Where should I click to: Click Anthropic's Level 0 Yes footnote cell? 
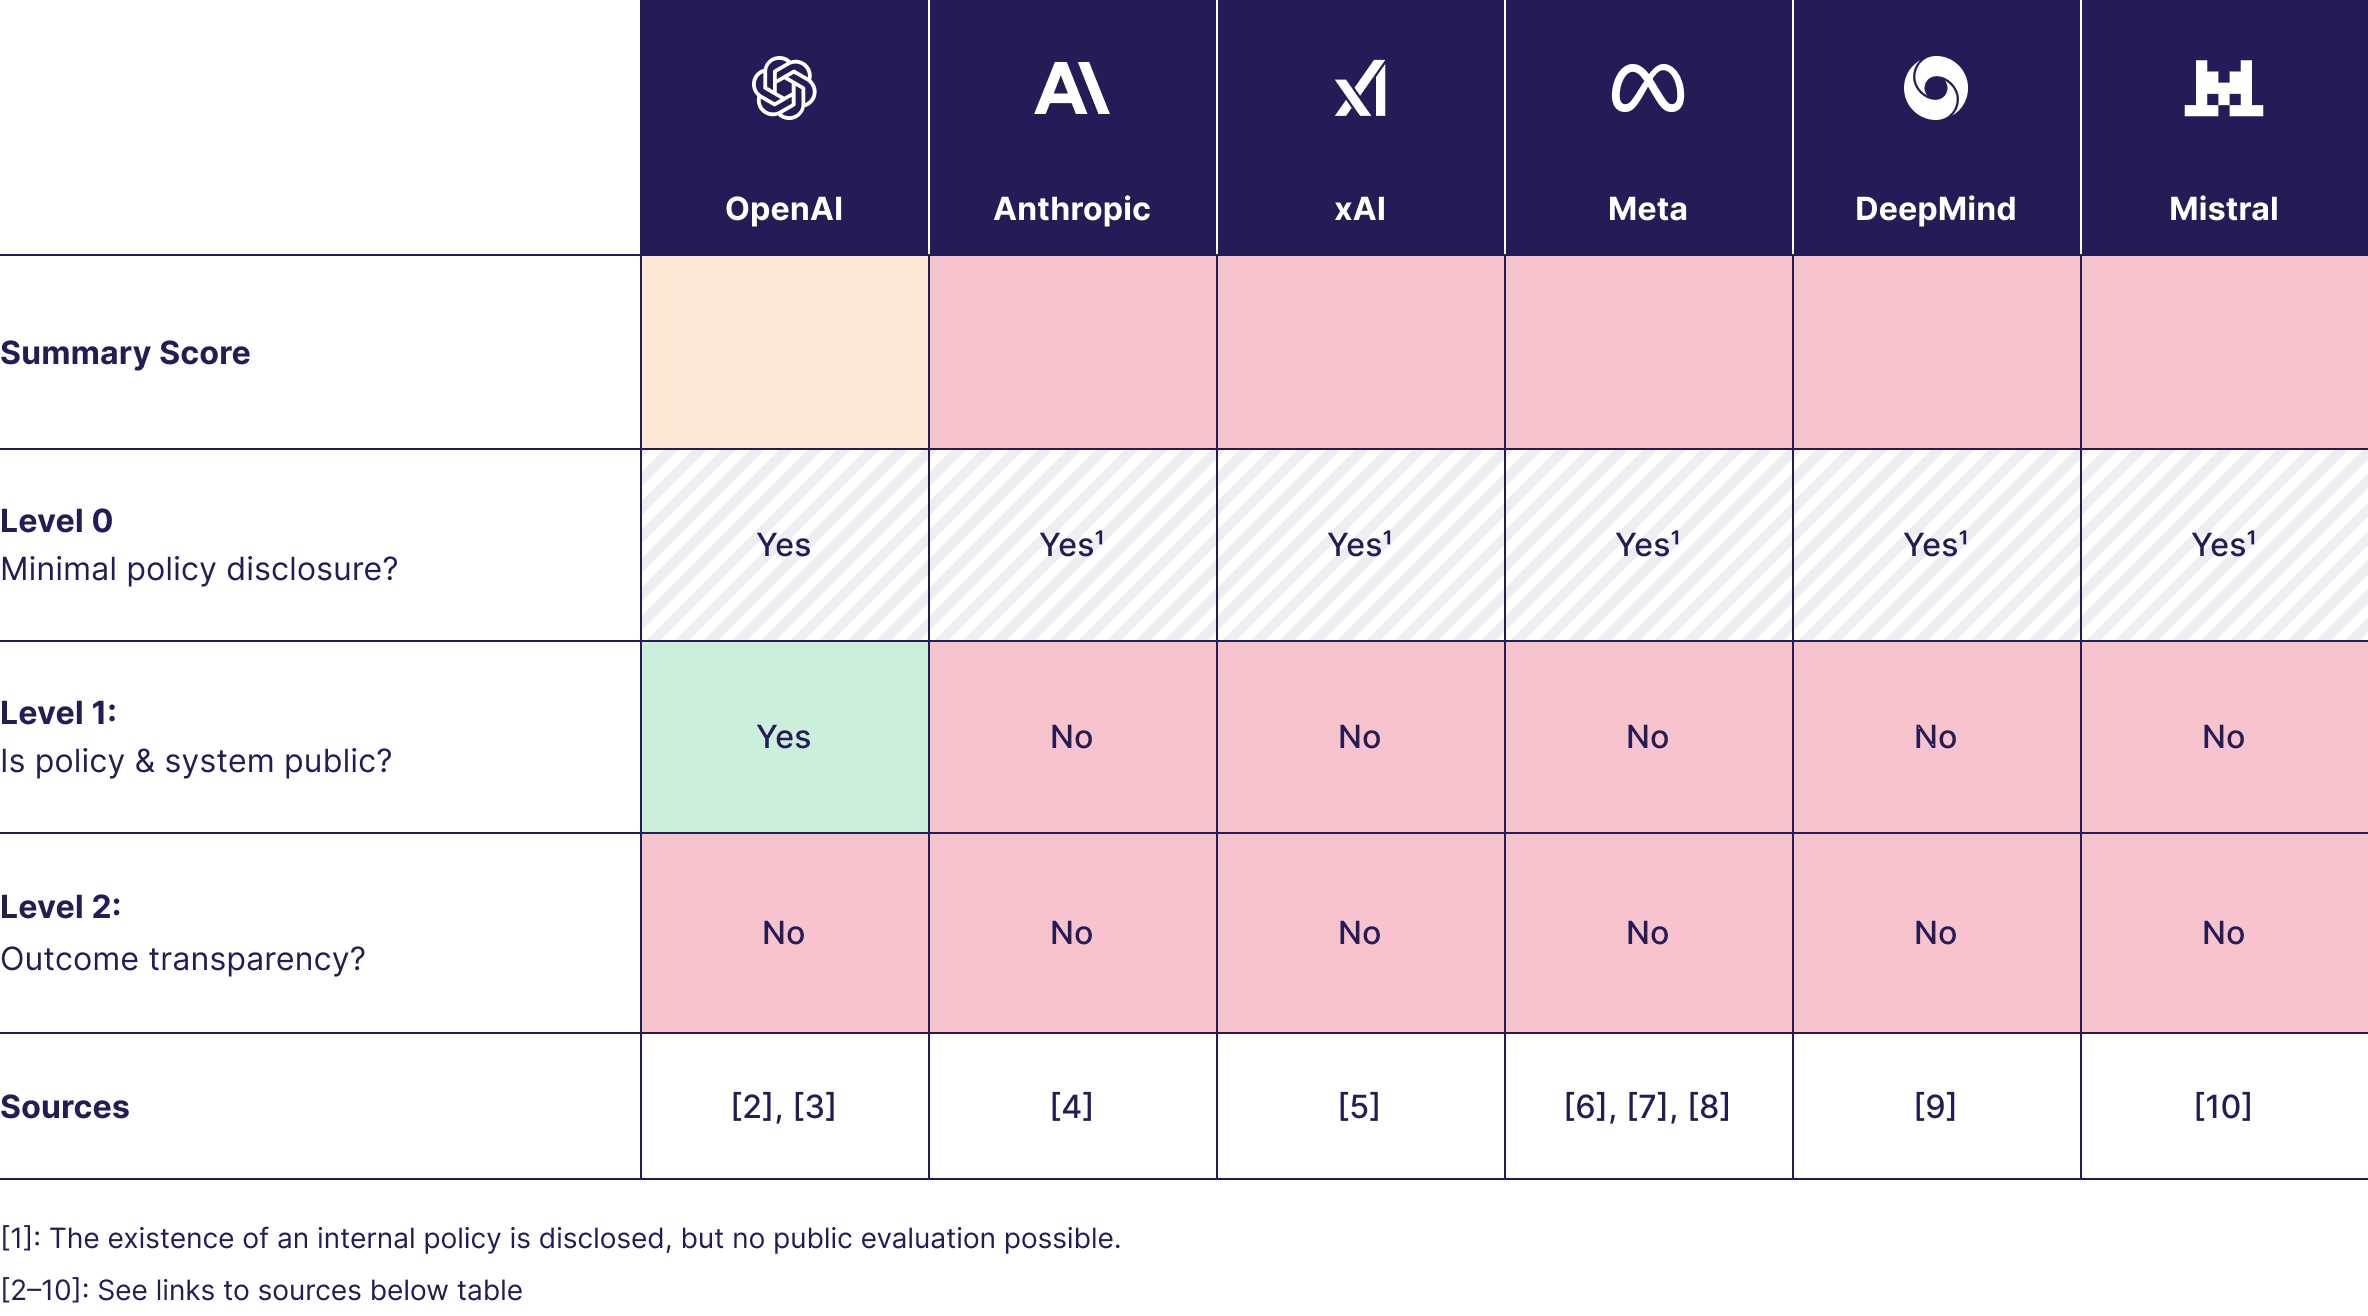coord(1073,545)
